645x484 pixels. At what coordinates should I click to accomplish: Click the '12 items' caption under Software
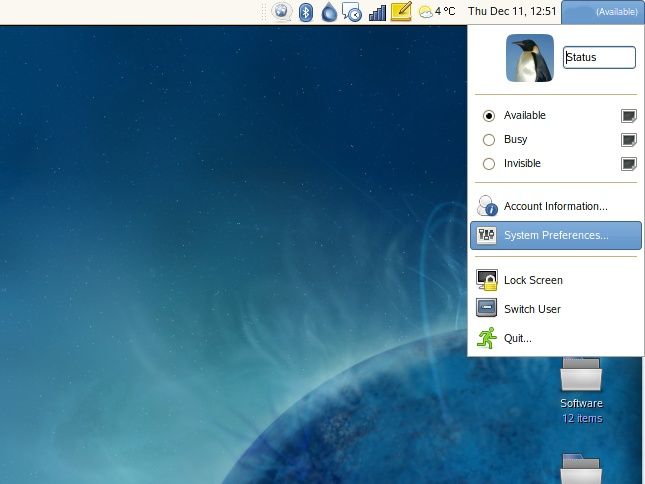582,419
